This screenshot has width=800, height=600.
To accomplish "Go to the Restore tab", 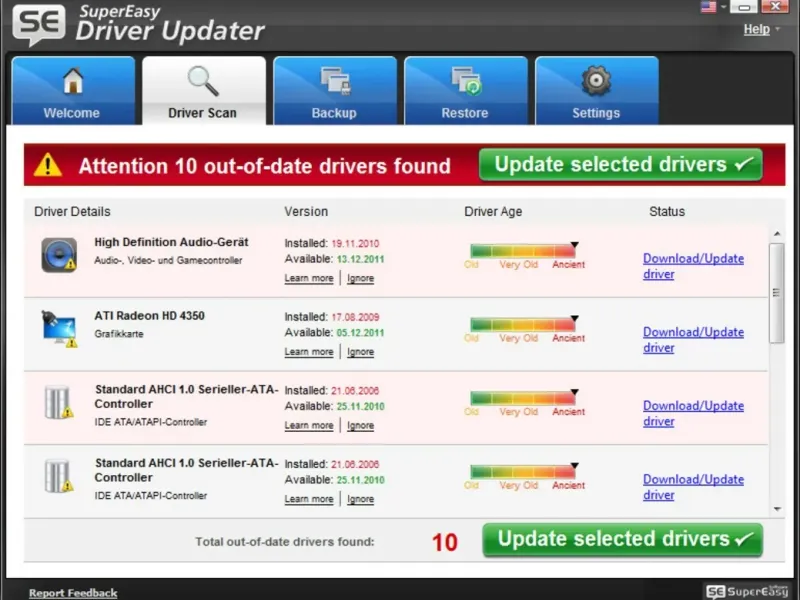I will pyautogui.click(x=466, y=91).
